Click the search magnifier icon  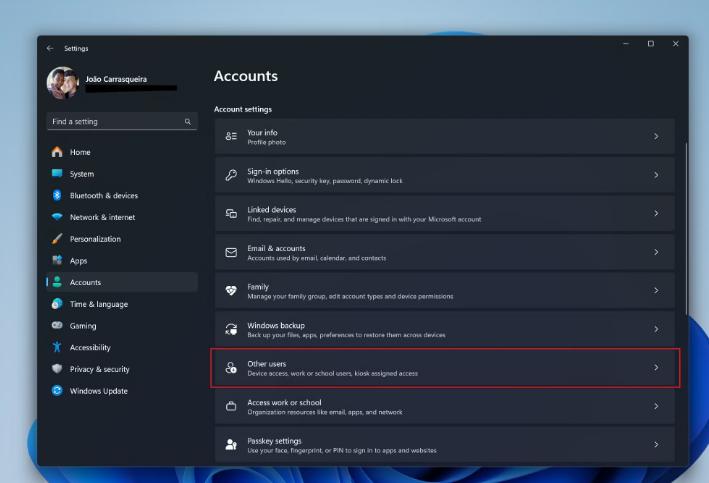click(x=188, y=121)
